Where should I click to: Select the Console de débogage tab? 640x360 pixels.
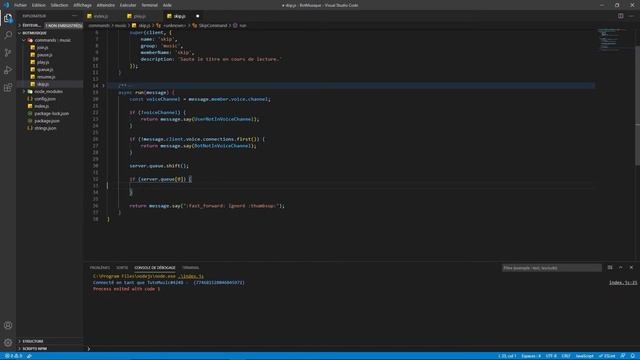pos(155,268)
